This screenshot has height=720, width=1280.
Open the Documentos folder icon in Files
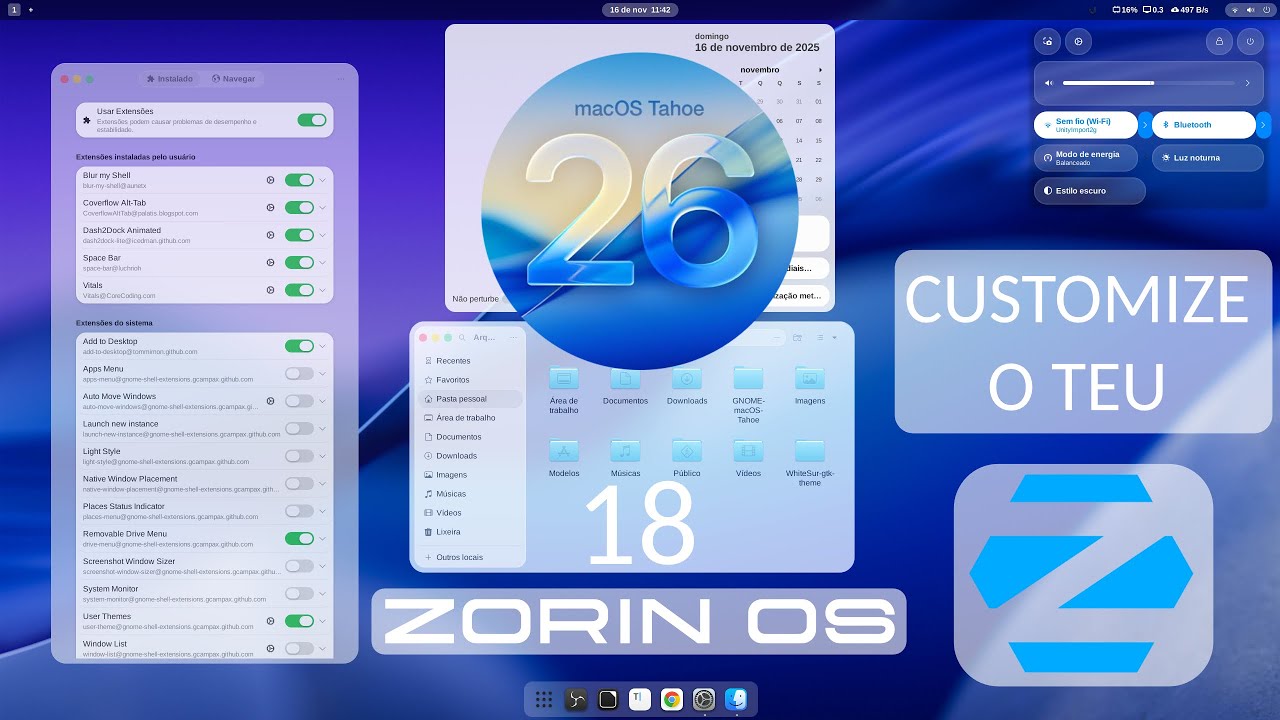625,378
